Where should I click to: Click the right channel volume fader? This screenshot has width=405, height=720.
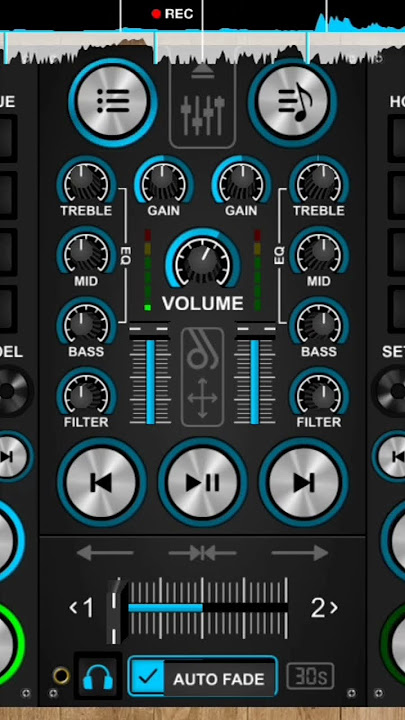[255, 374]
